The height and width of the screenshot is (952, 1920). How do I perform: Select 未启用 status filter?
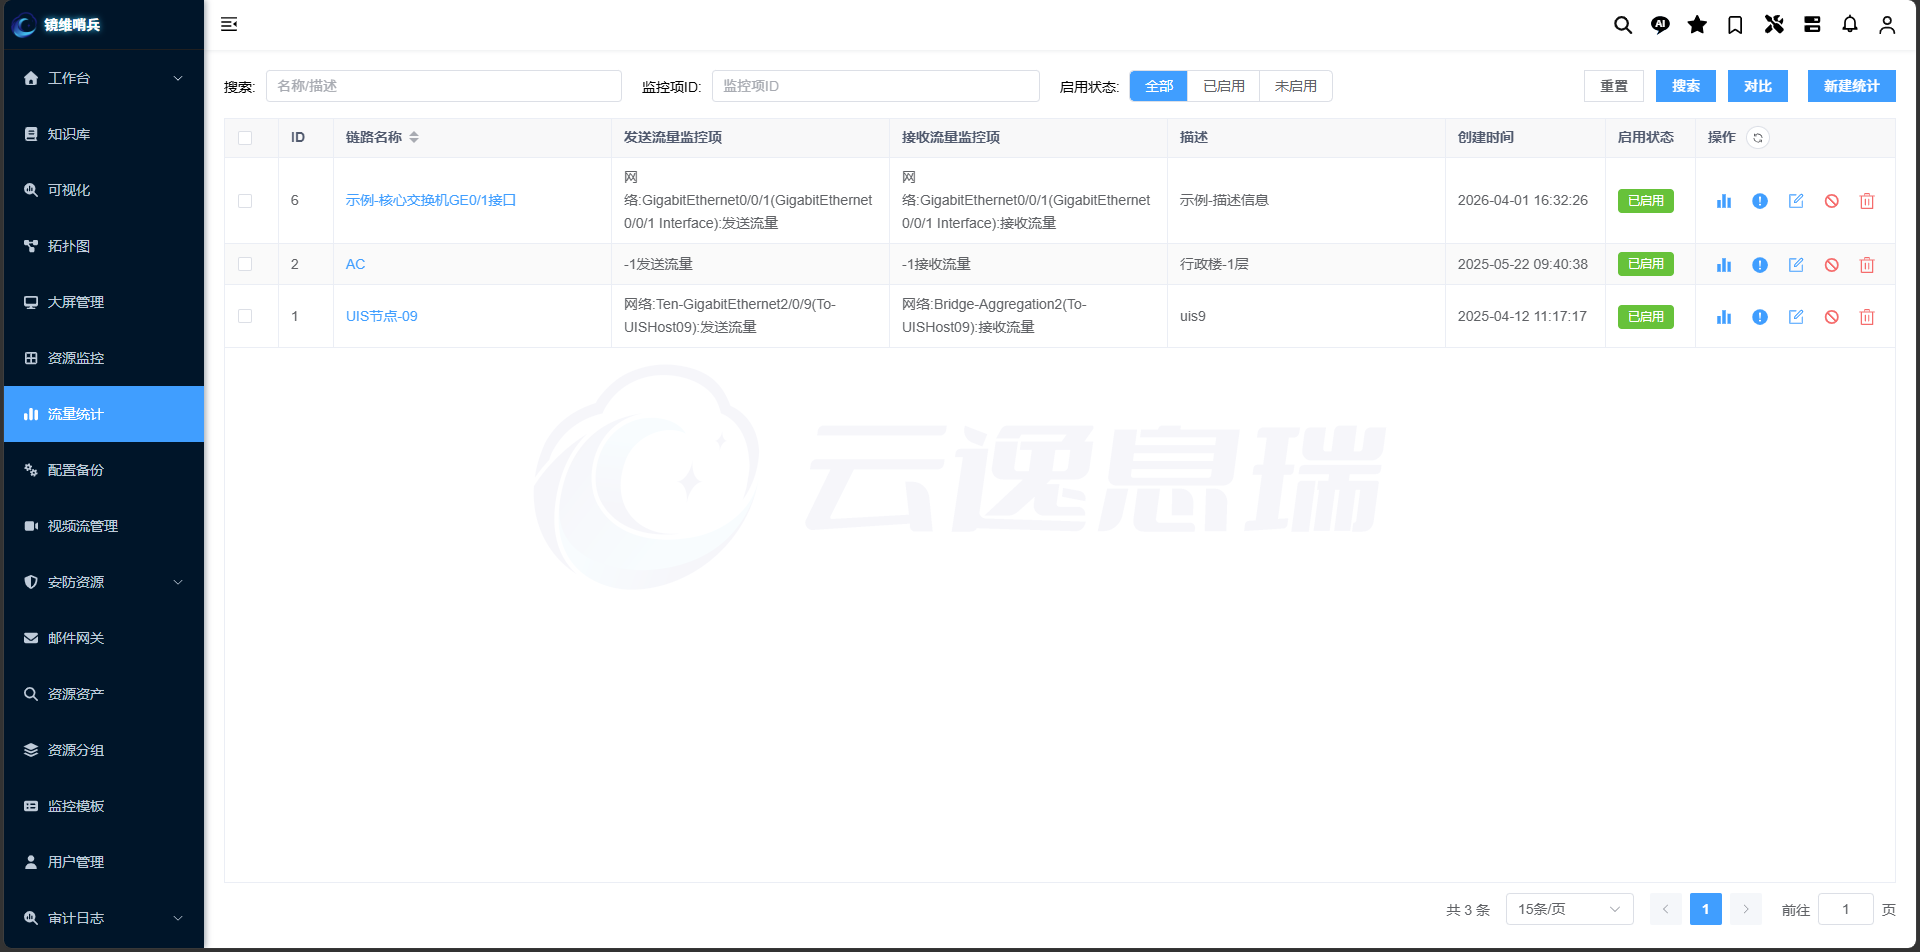[x=1296, y=86]
